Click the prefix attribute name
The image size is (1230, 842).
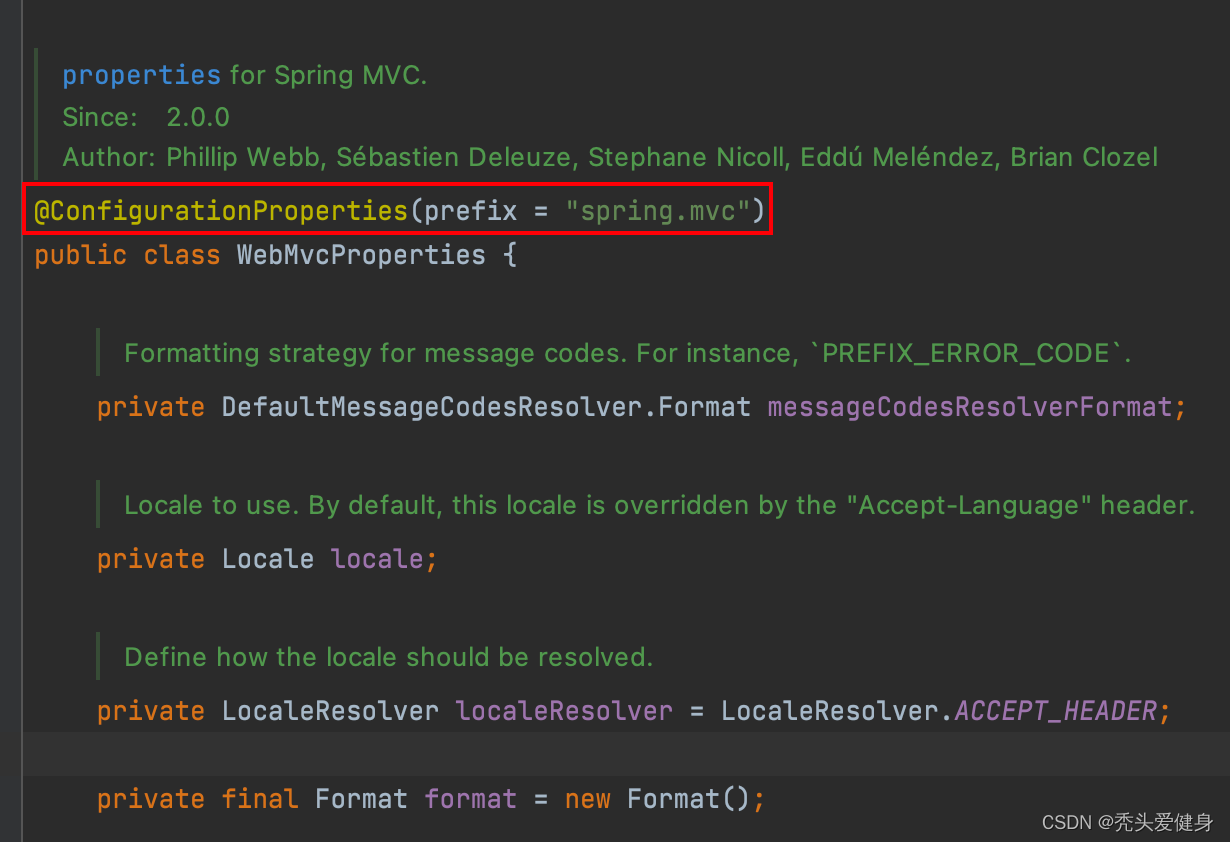click(470, 211)
